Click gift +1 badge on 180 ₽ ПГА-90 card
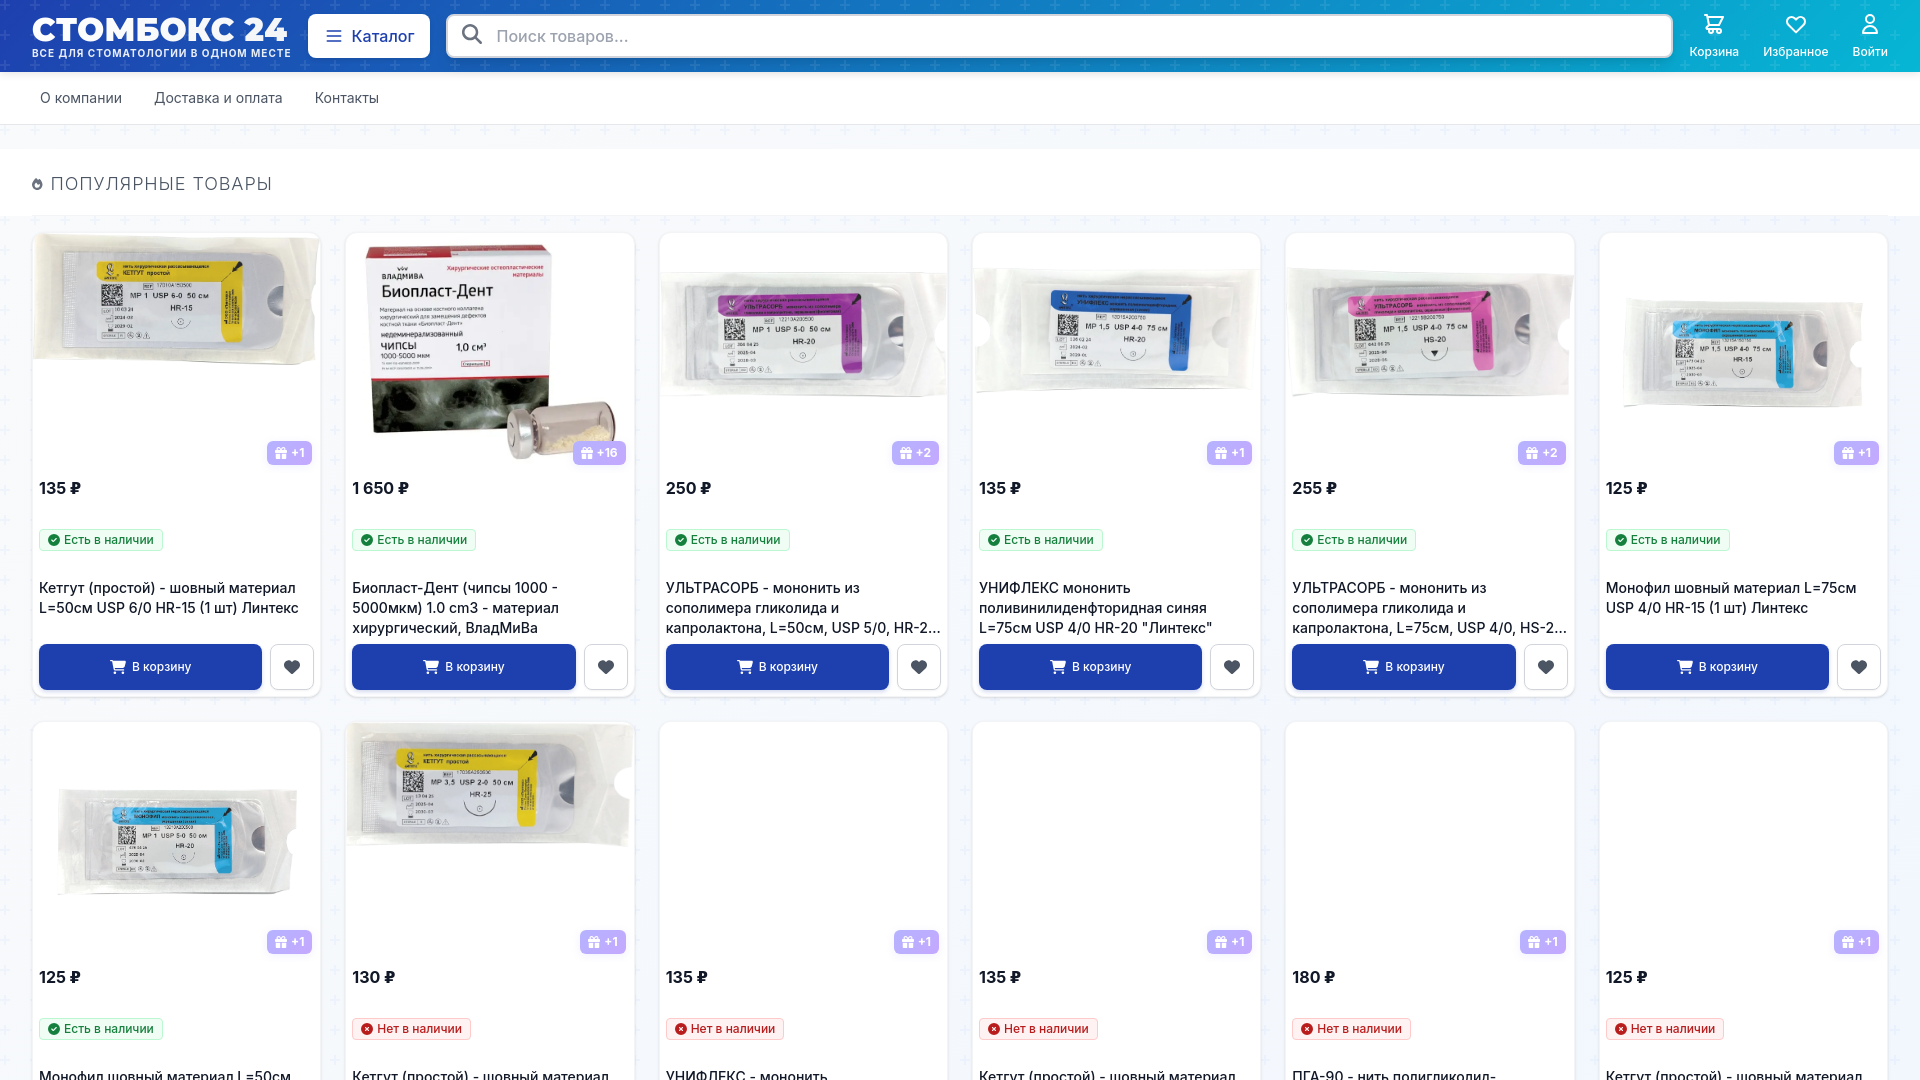The height and width of the screenshot is (1080, 1920). coord(1543,942)
